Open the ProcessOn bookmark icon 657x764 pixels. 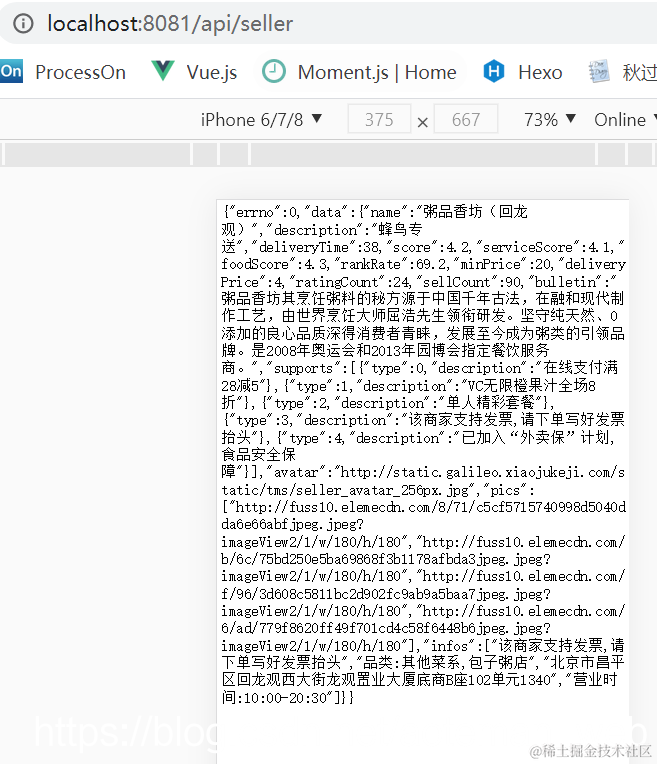pos(11,71)
